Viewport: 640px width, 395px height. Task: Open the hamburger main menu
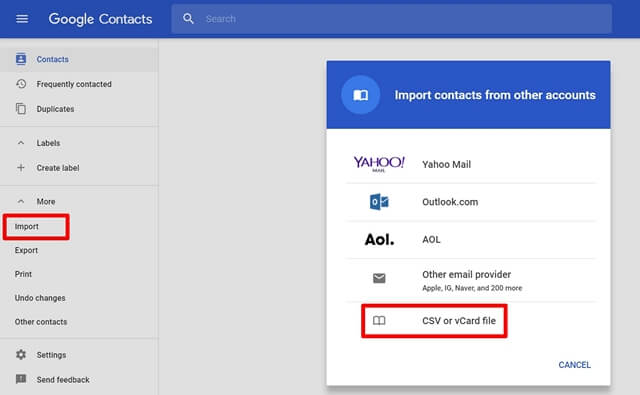pos(22,19)
